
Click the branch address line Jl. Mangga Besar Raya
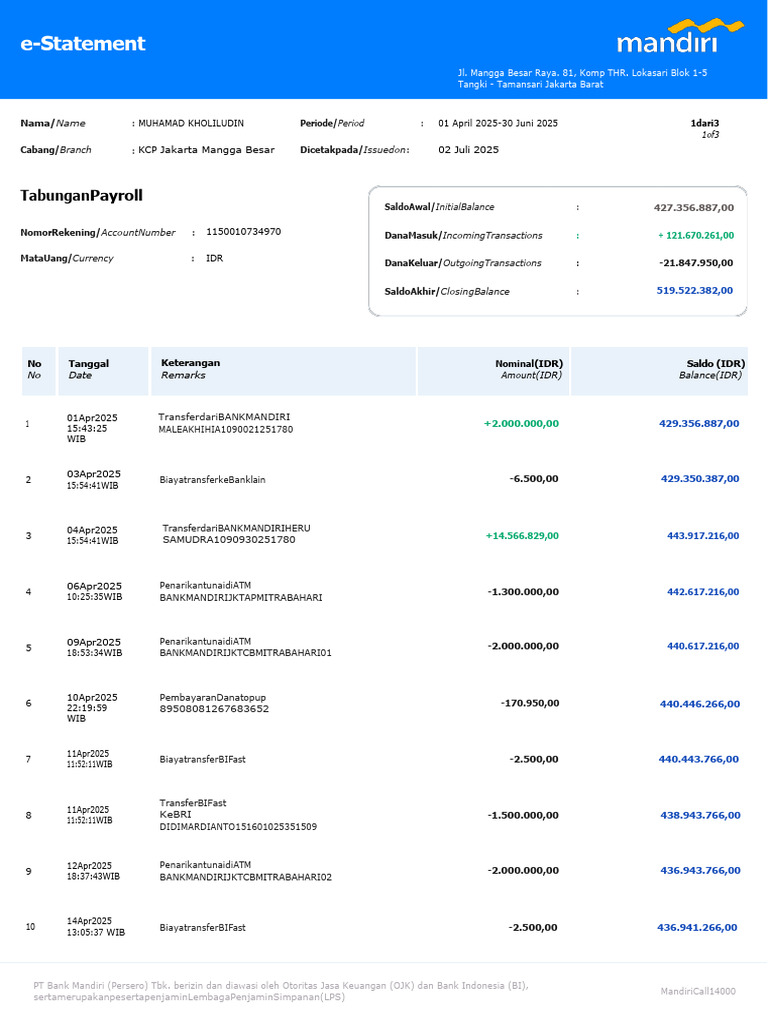pos(582,73)
